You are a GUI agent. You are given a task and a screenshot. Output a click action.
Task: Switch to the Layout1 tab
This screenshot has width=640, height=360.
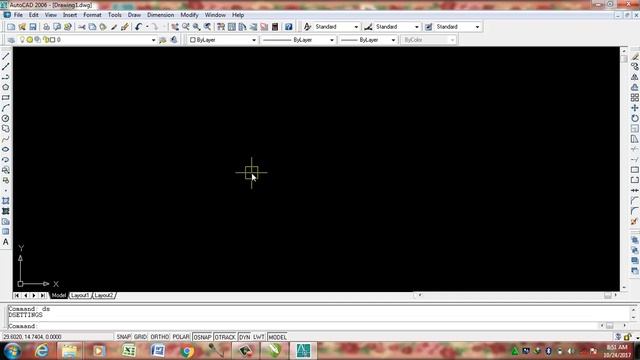tap(80, 295)
